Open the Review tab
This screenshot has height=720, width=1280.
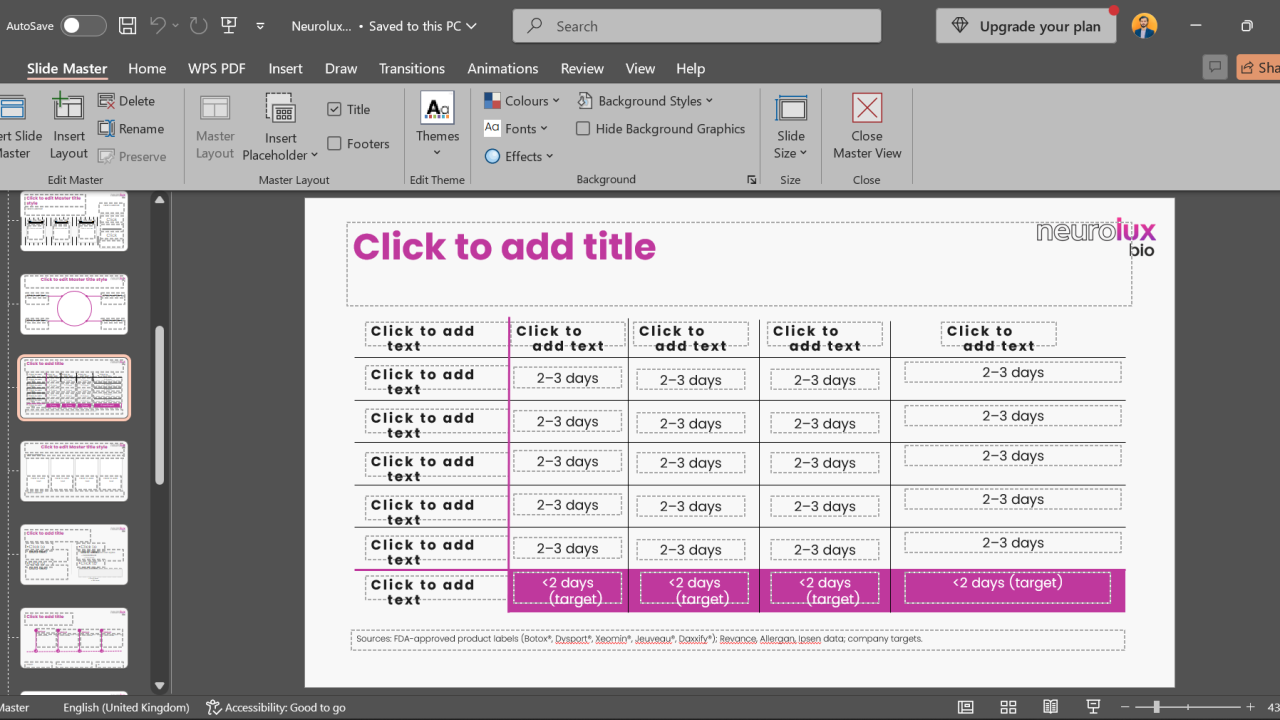[x=582, y=68]
